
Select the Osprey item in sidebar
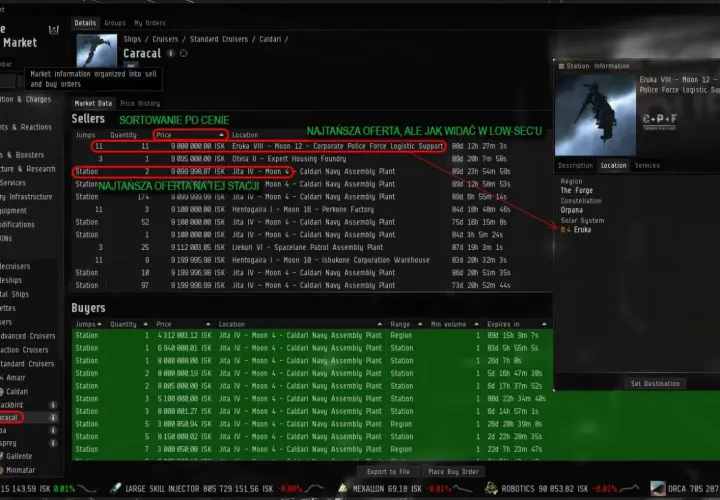tap(28, 443)
